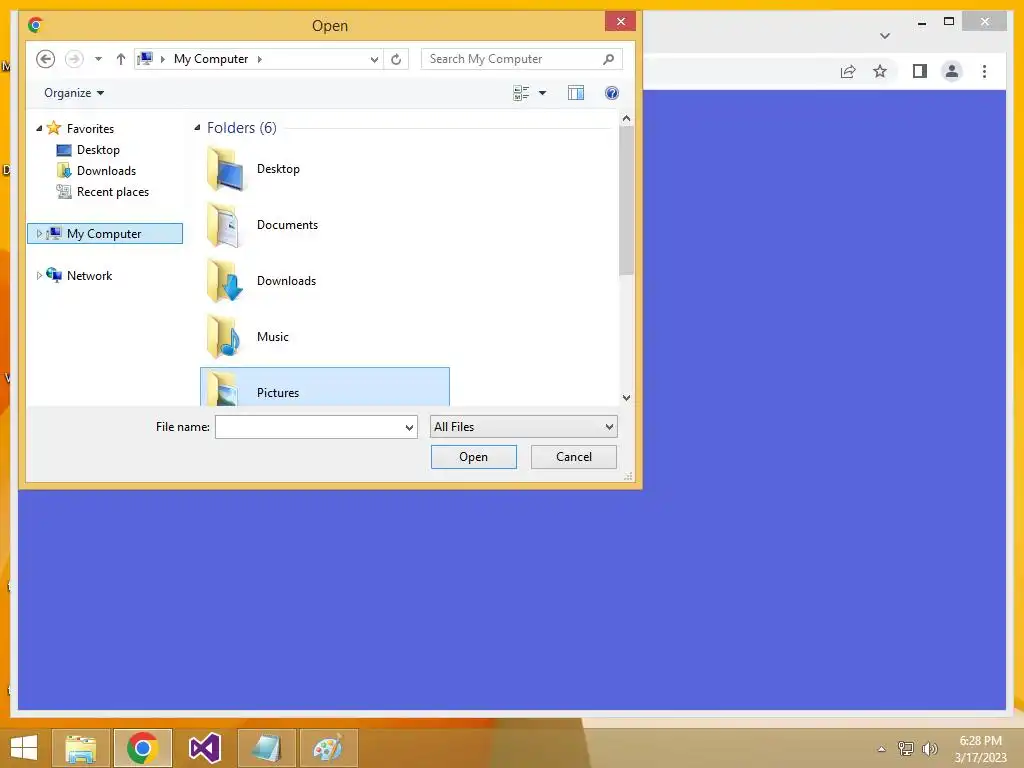Click the taskbar clock 6:28 PM

click(980, 741)
